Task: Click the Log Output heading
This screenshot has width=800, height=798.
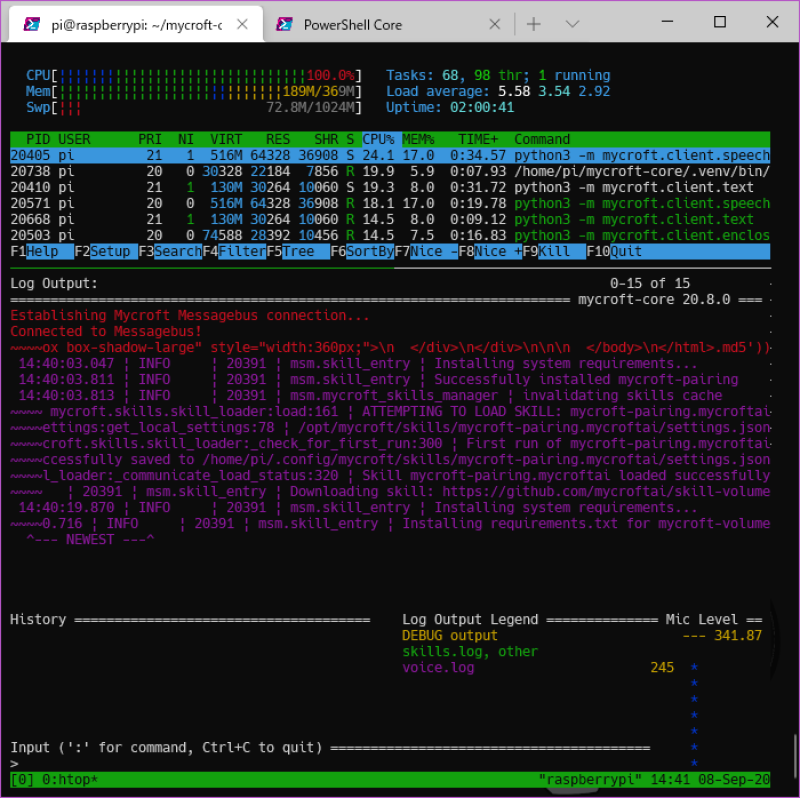Action: (54, 283)
